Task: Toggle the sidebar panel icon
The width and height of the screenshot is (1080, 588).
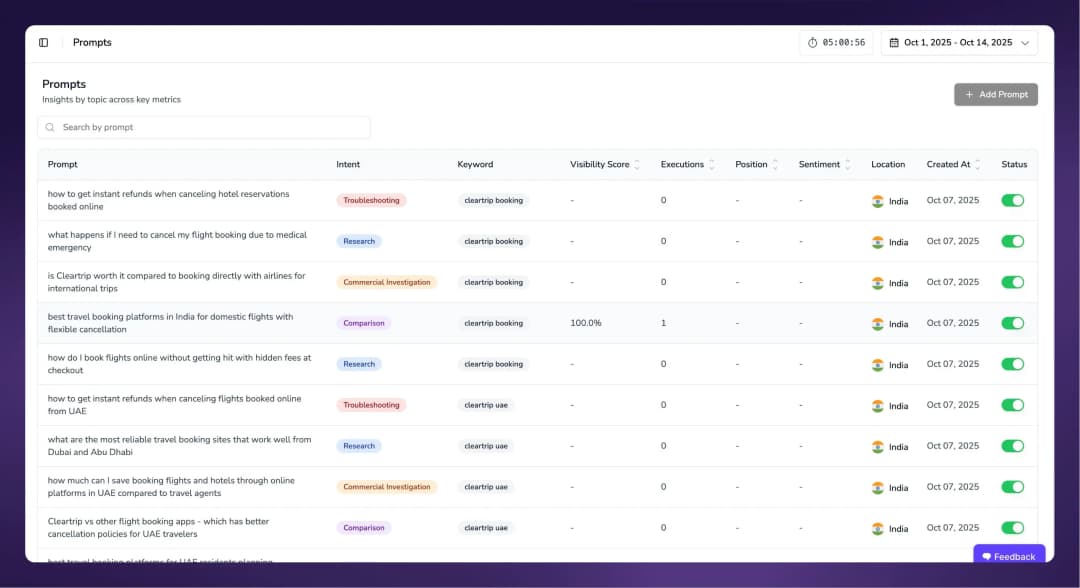Action: tap(44, 43)
